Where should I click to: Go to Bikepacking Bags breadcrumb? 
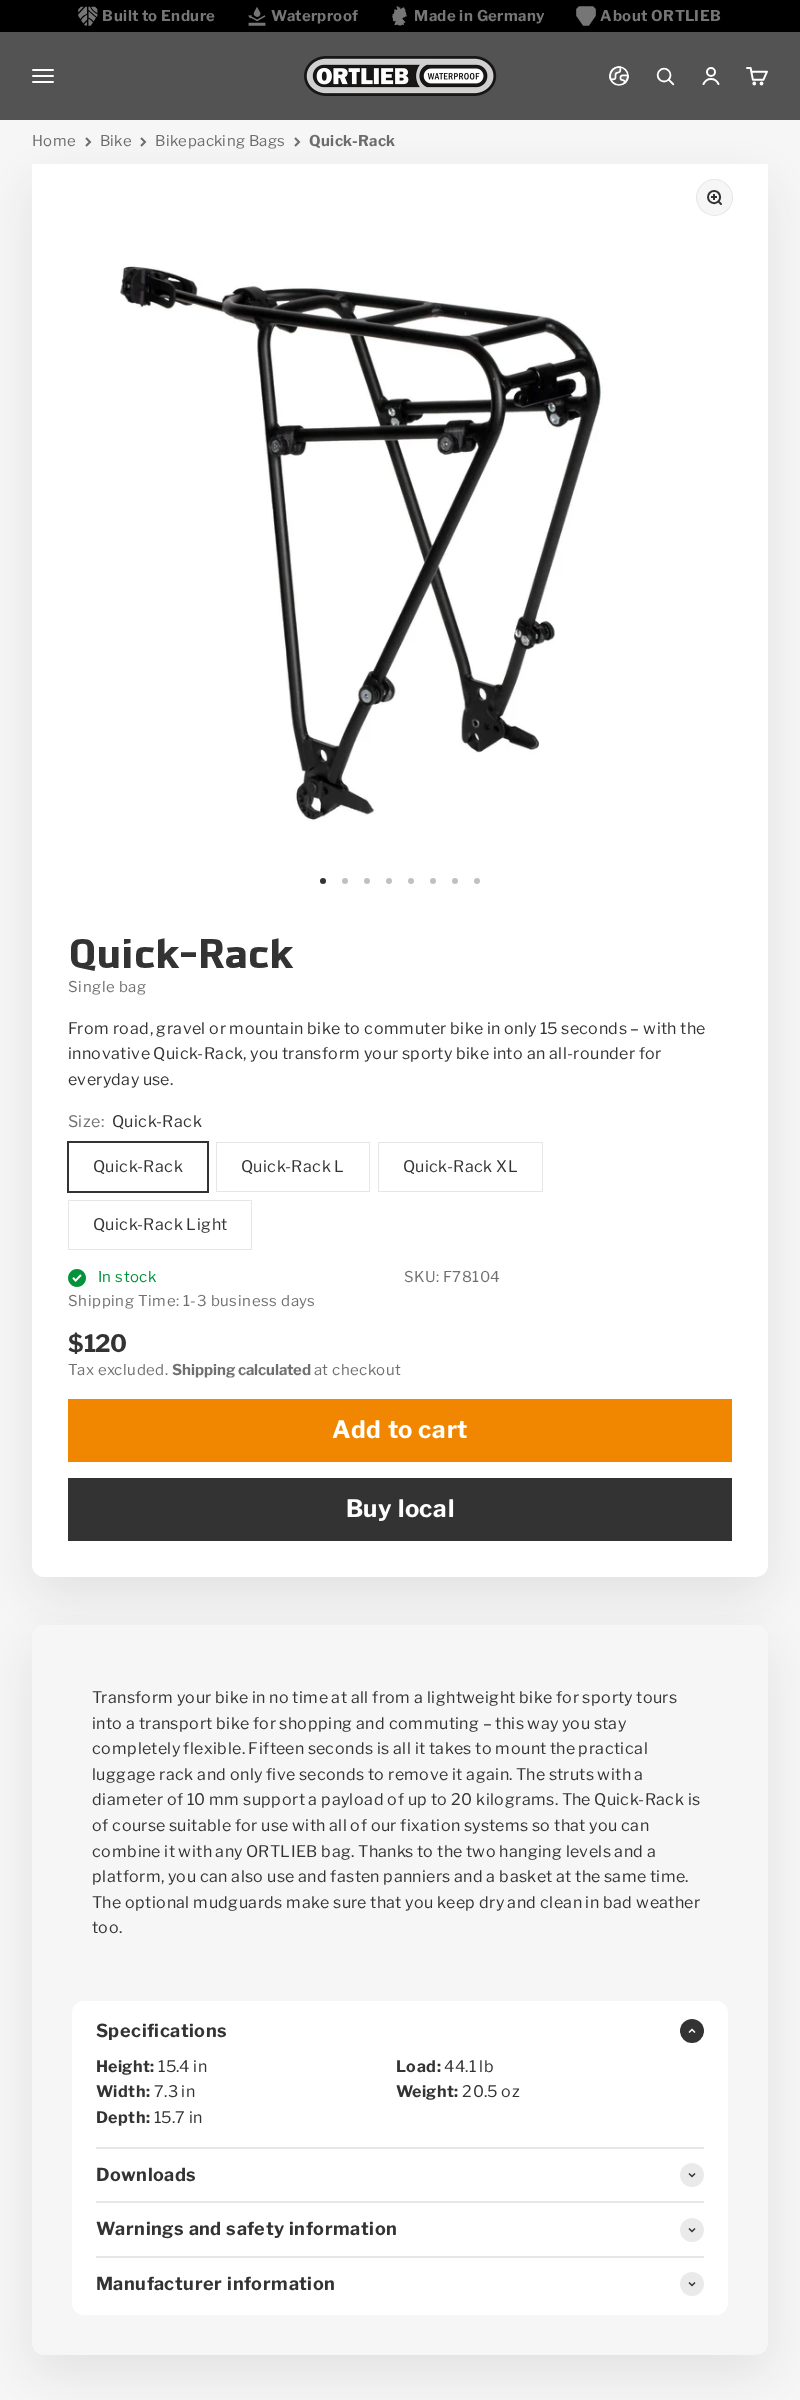(x=220, y=141)
